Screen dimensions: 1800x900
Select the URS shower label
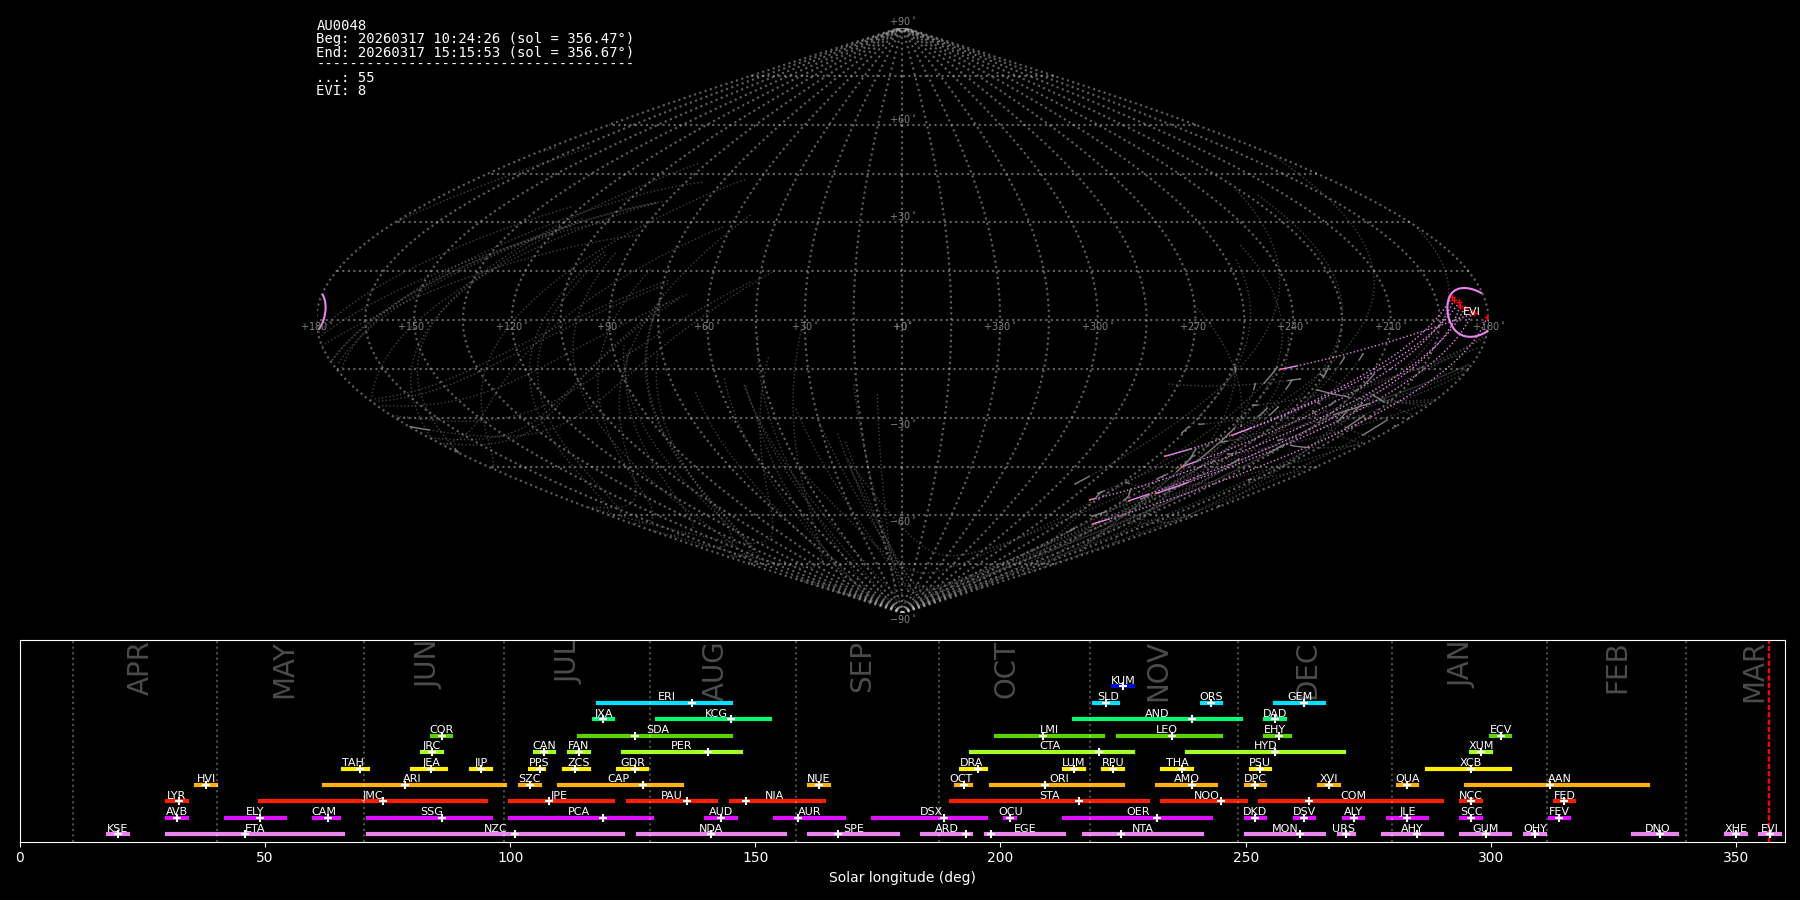pos(1343,829)
